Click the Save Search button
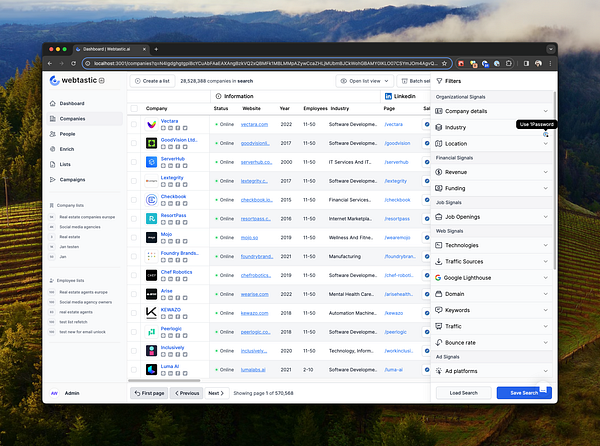Viewport: 600px width, 446px height. pos(524,393)
